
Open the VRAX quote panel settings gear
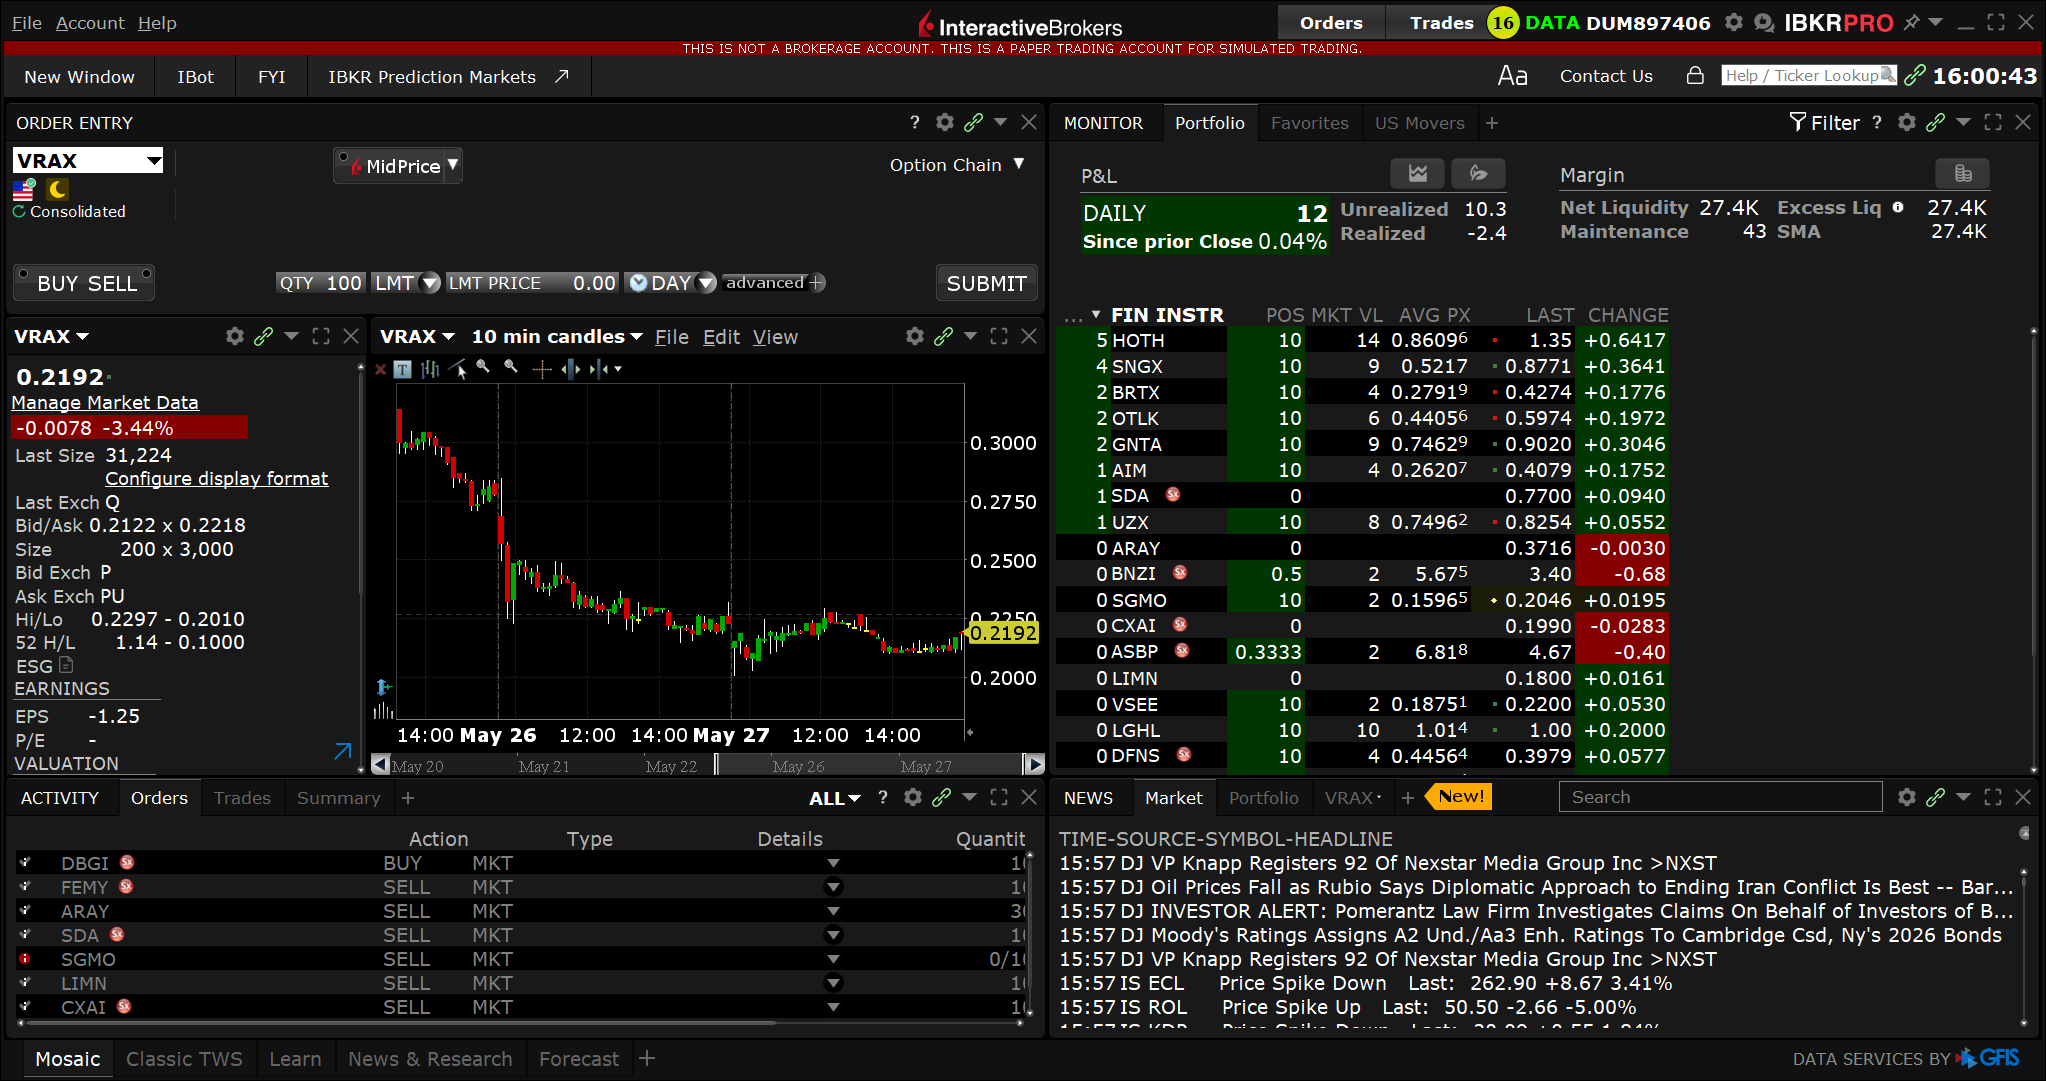[x=235, y=336]
